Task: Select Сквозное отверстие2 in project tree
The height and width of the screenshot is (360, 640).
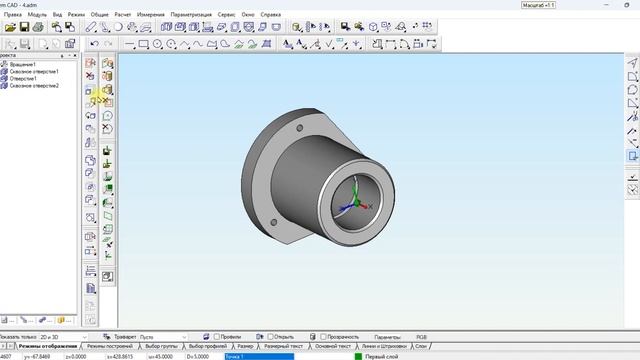Action: click(x=34, y=86)
